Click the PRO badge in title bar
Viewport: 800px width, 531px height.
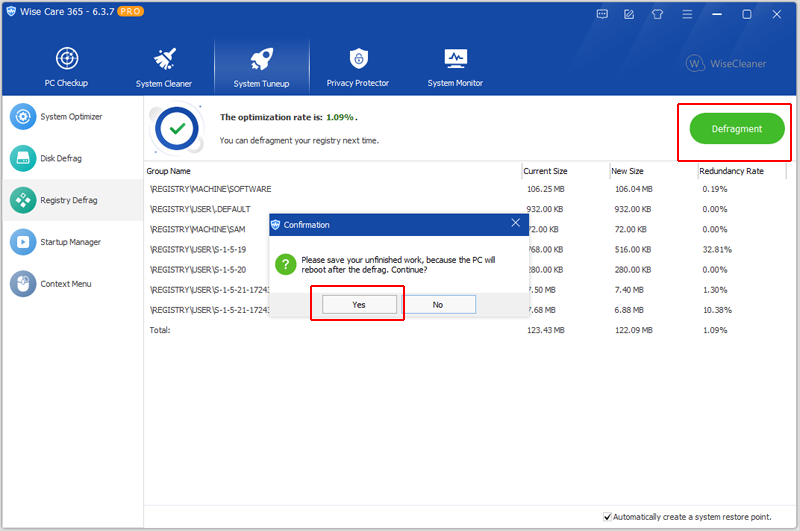(131, 11)
